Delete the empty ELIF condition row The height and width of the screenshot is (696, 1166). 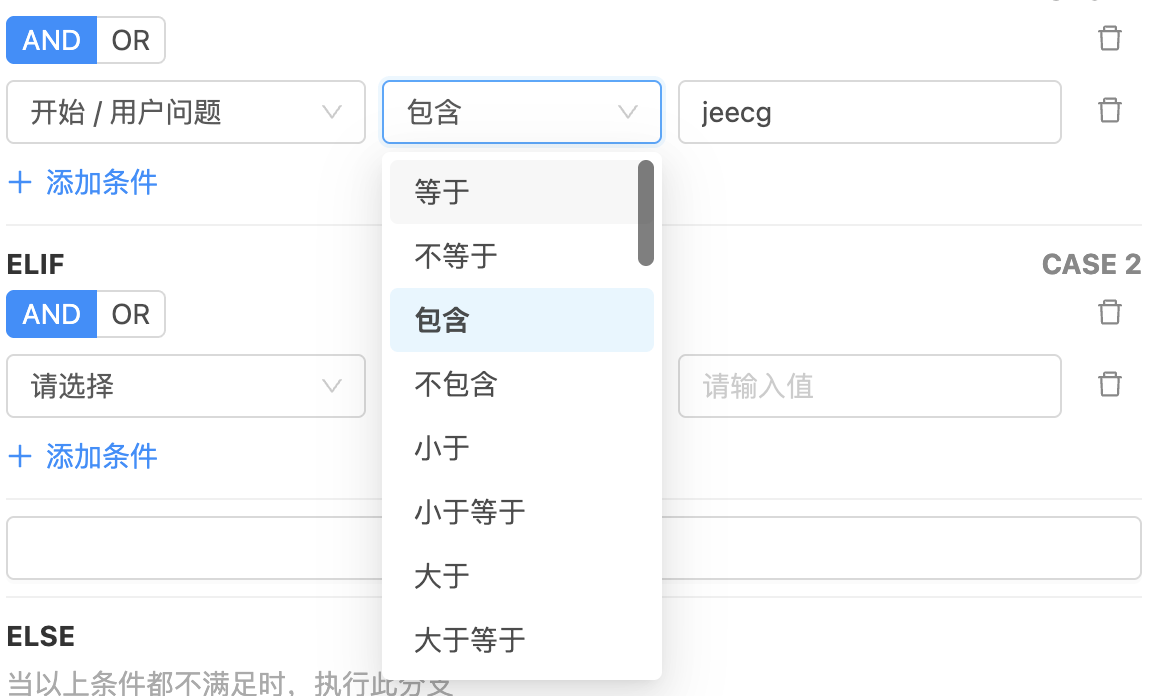click(1109, 384)
